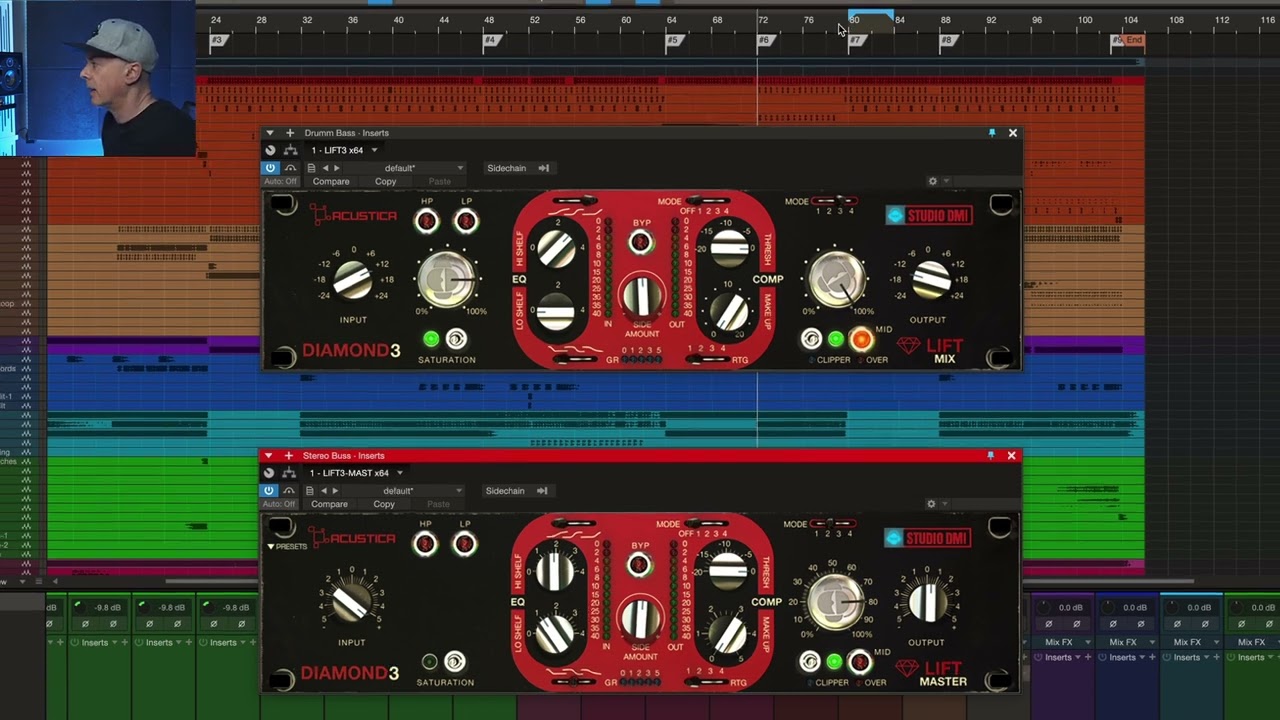
Task: Collapse Stereo Buss inserts window triangle
Action: point(268,456)
